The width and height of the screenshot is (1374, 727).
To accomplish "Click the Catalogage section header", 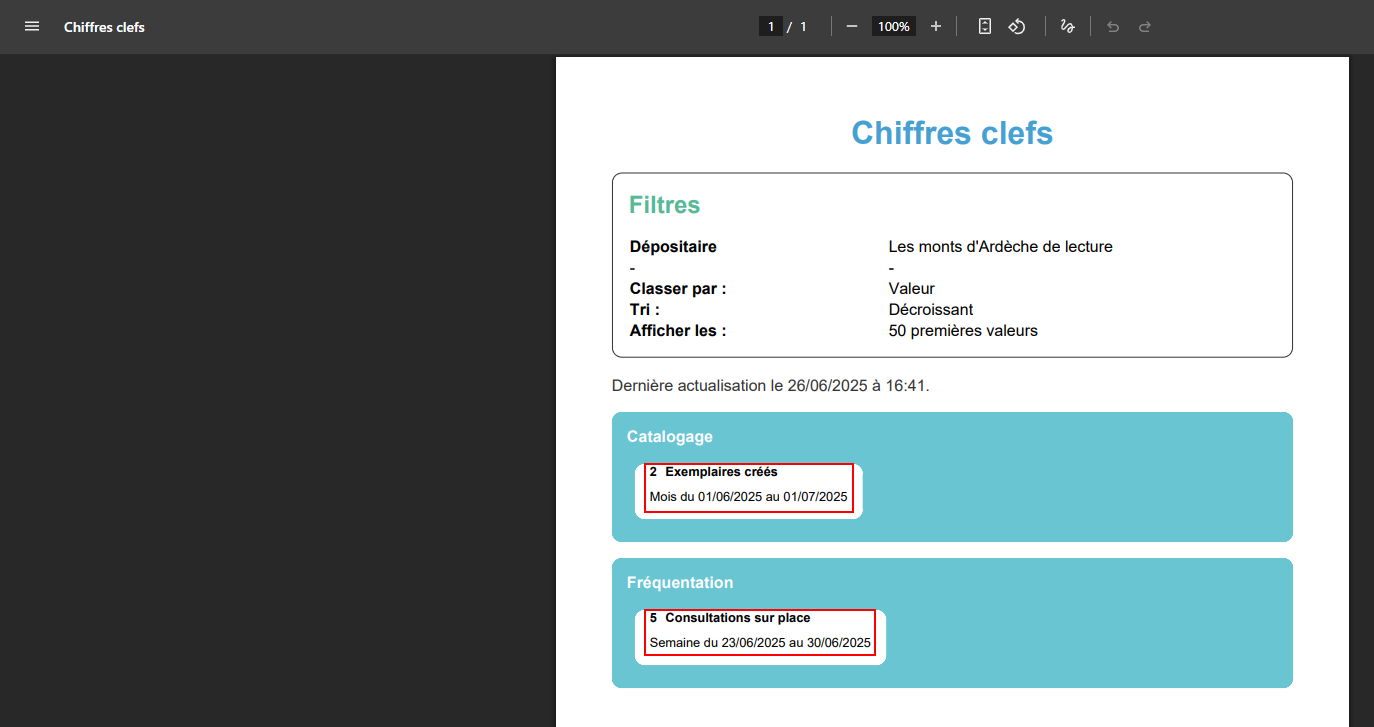I will click(669, 436).
